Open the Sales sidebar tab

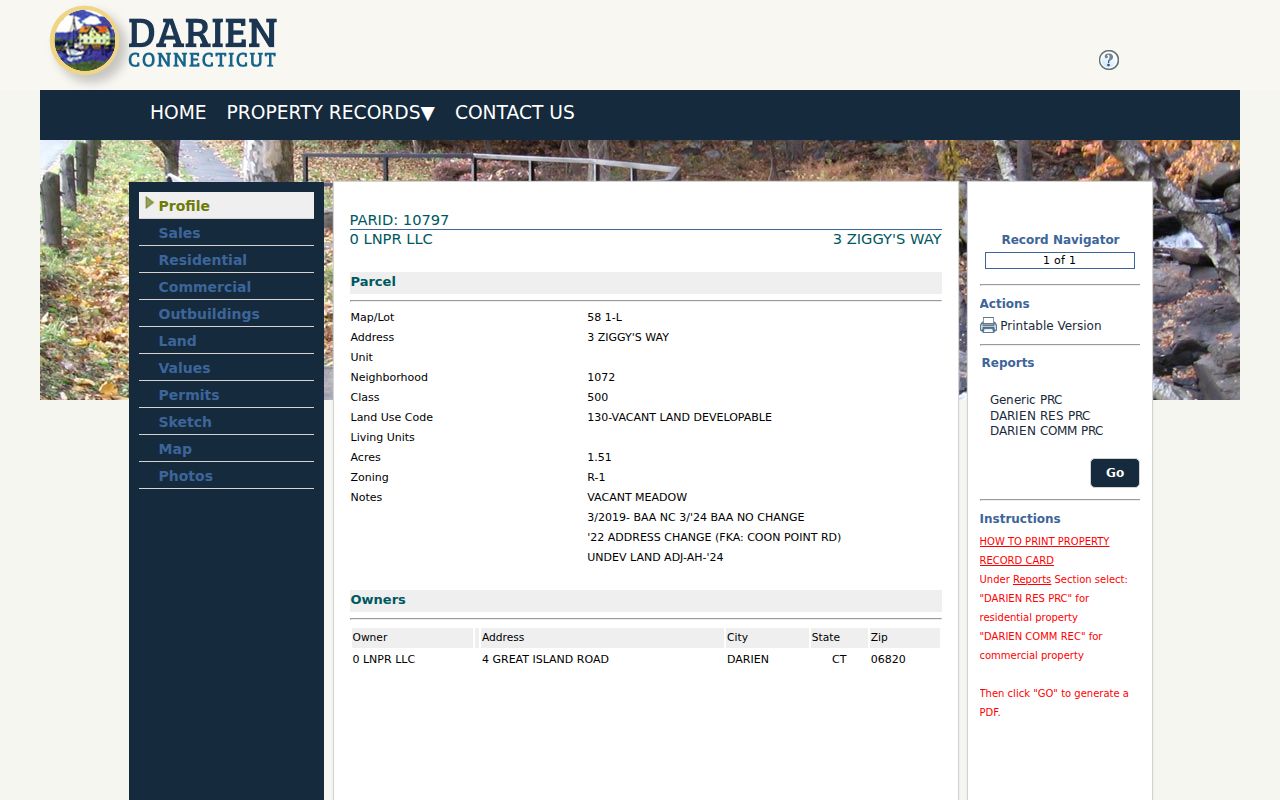click(x=226, y=233)
